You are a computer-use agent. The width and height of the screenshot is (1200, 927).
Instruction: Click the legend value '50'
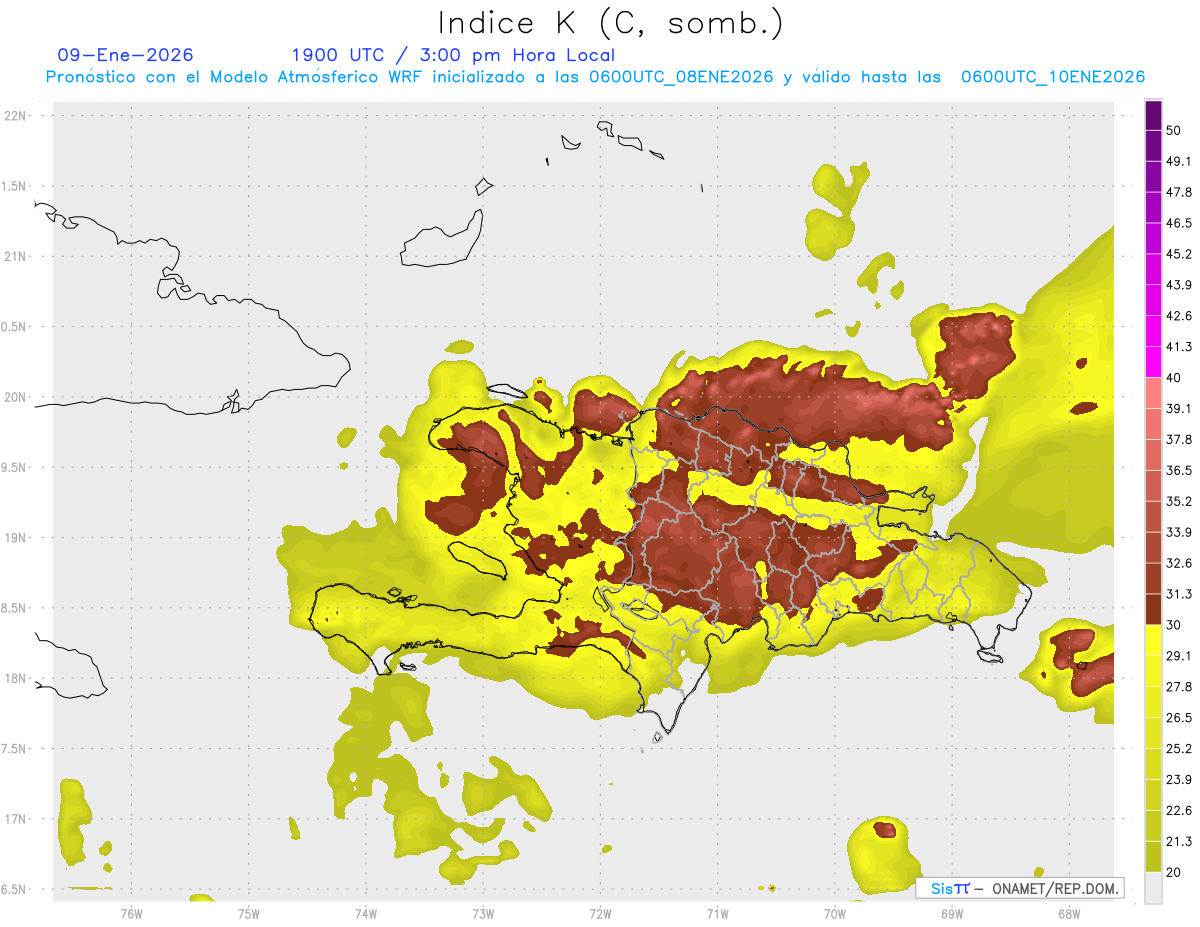(x=1174, y=131)
